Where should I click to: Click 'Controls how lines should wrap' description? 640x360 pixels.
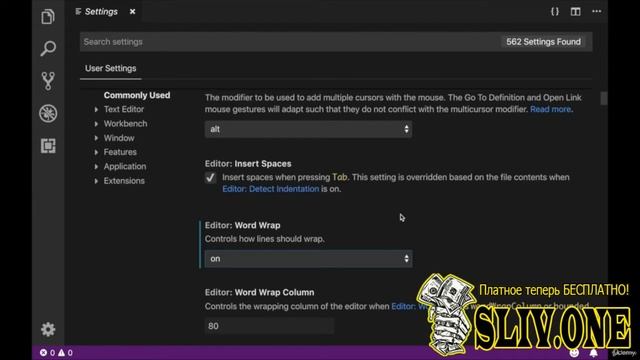point(264,239)
